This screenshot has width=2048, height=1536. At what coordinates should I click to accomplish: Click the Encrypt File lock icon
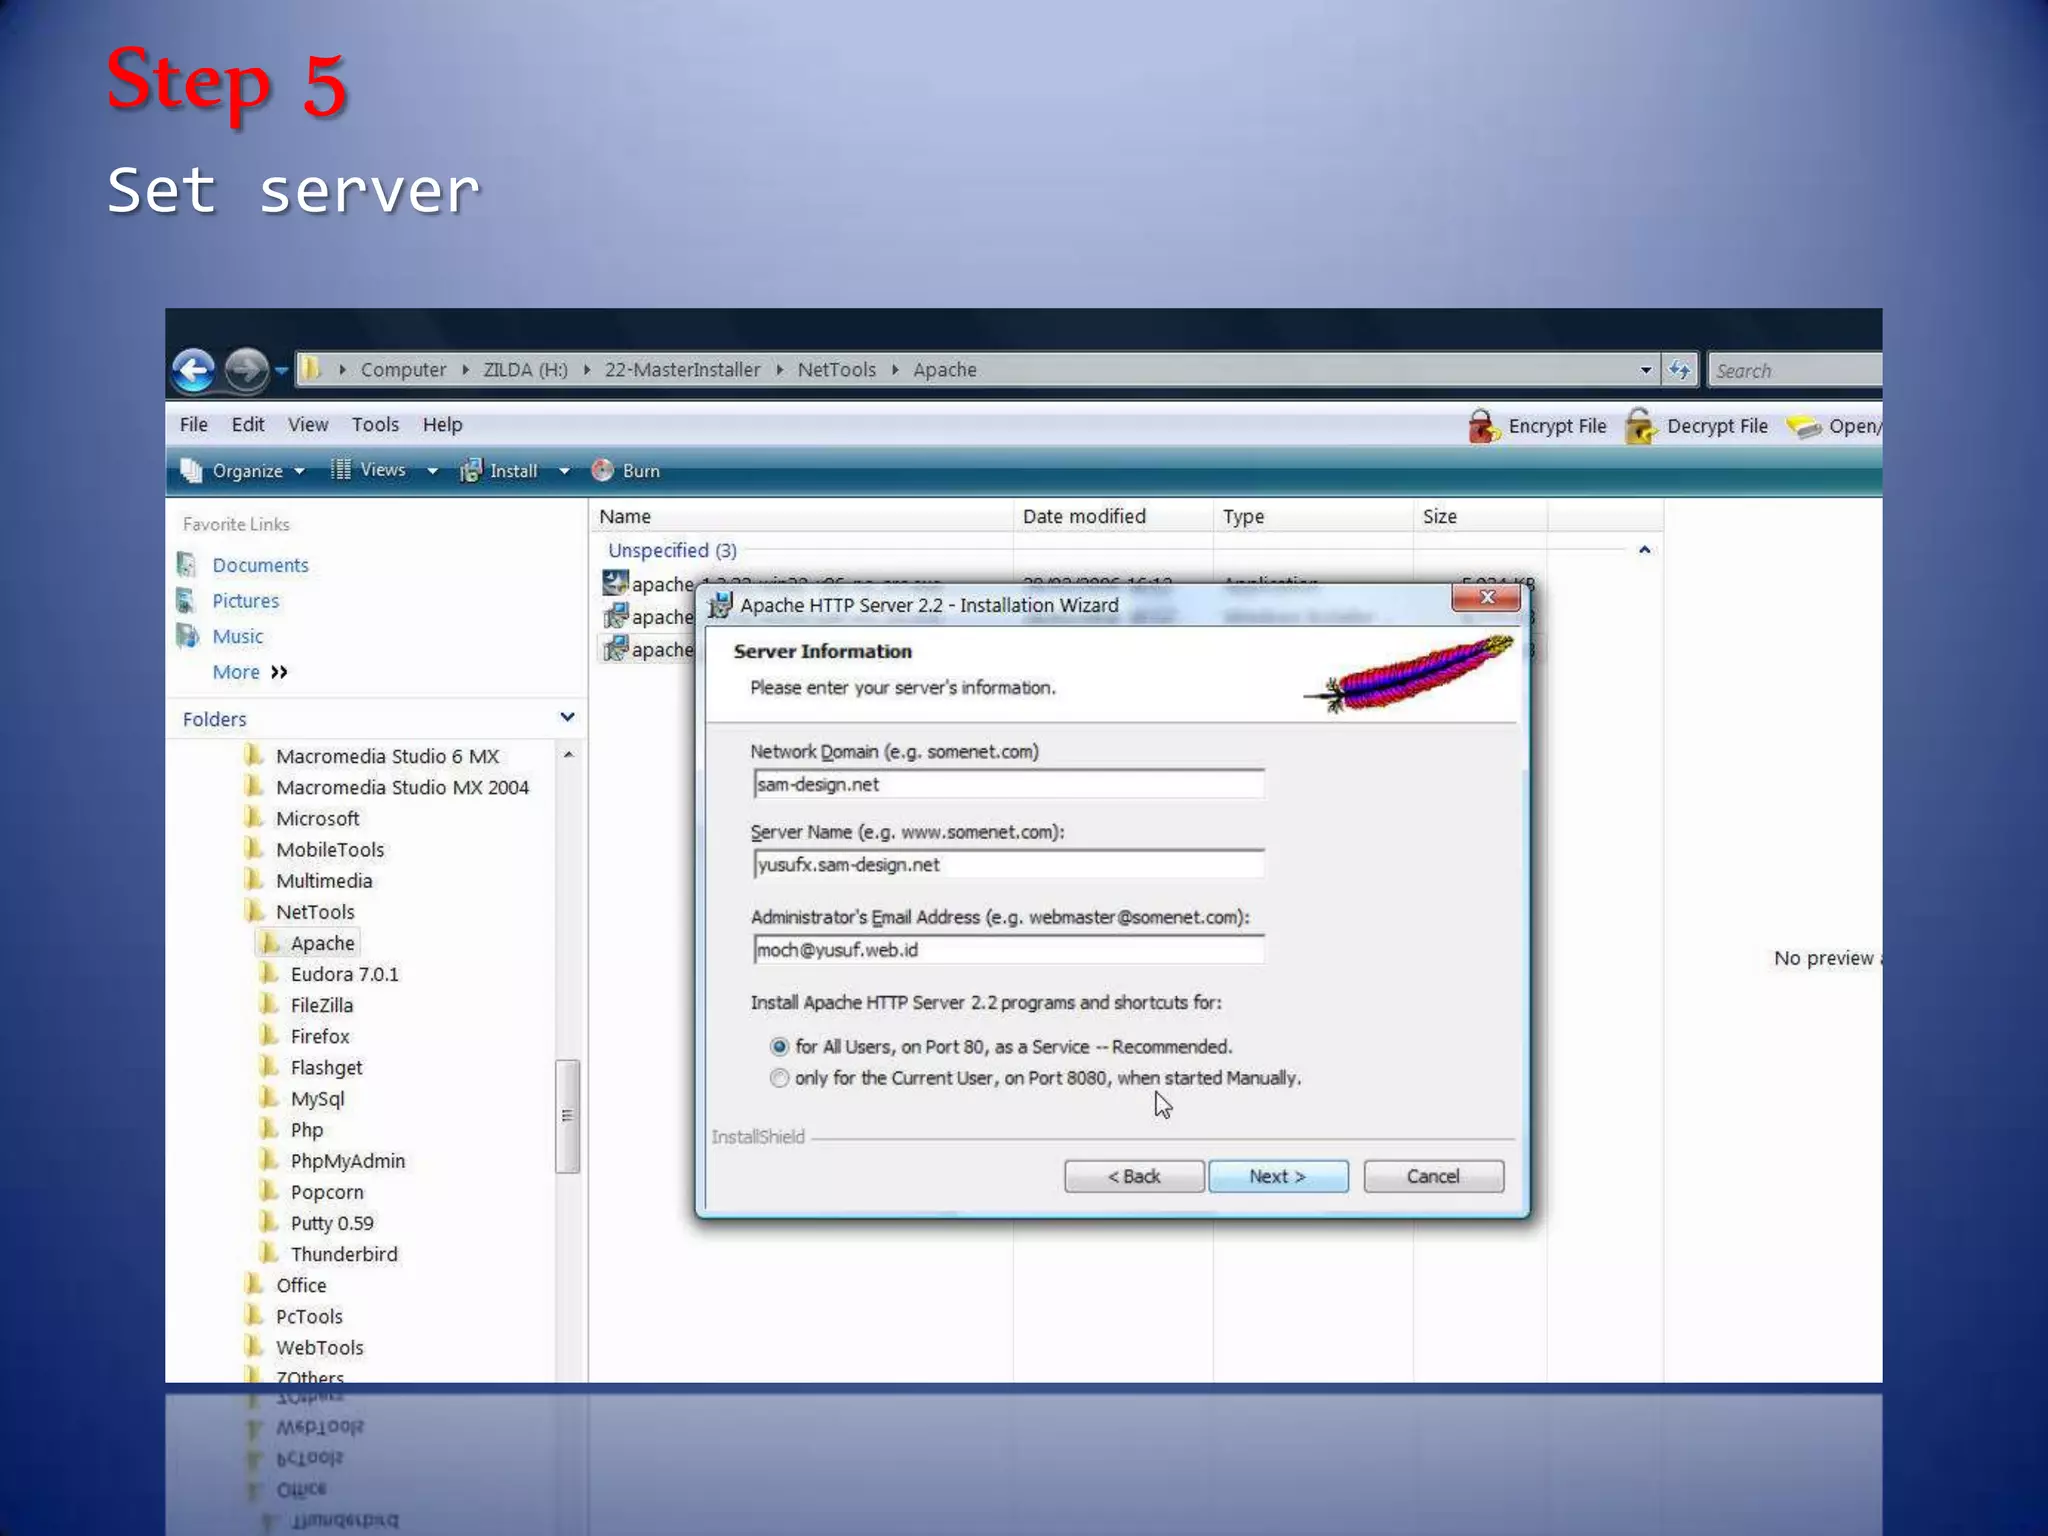pos(1483,426)
